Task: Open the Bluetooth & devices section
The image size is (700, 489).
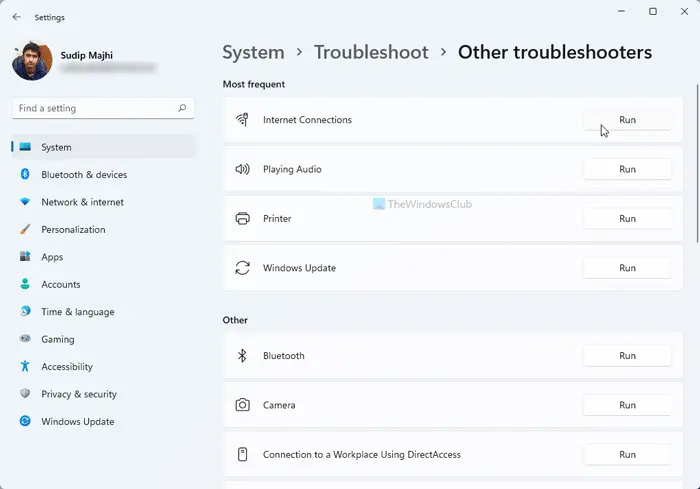Action: click(x=104, y=174)
